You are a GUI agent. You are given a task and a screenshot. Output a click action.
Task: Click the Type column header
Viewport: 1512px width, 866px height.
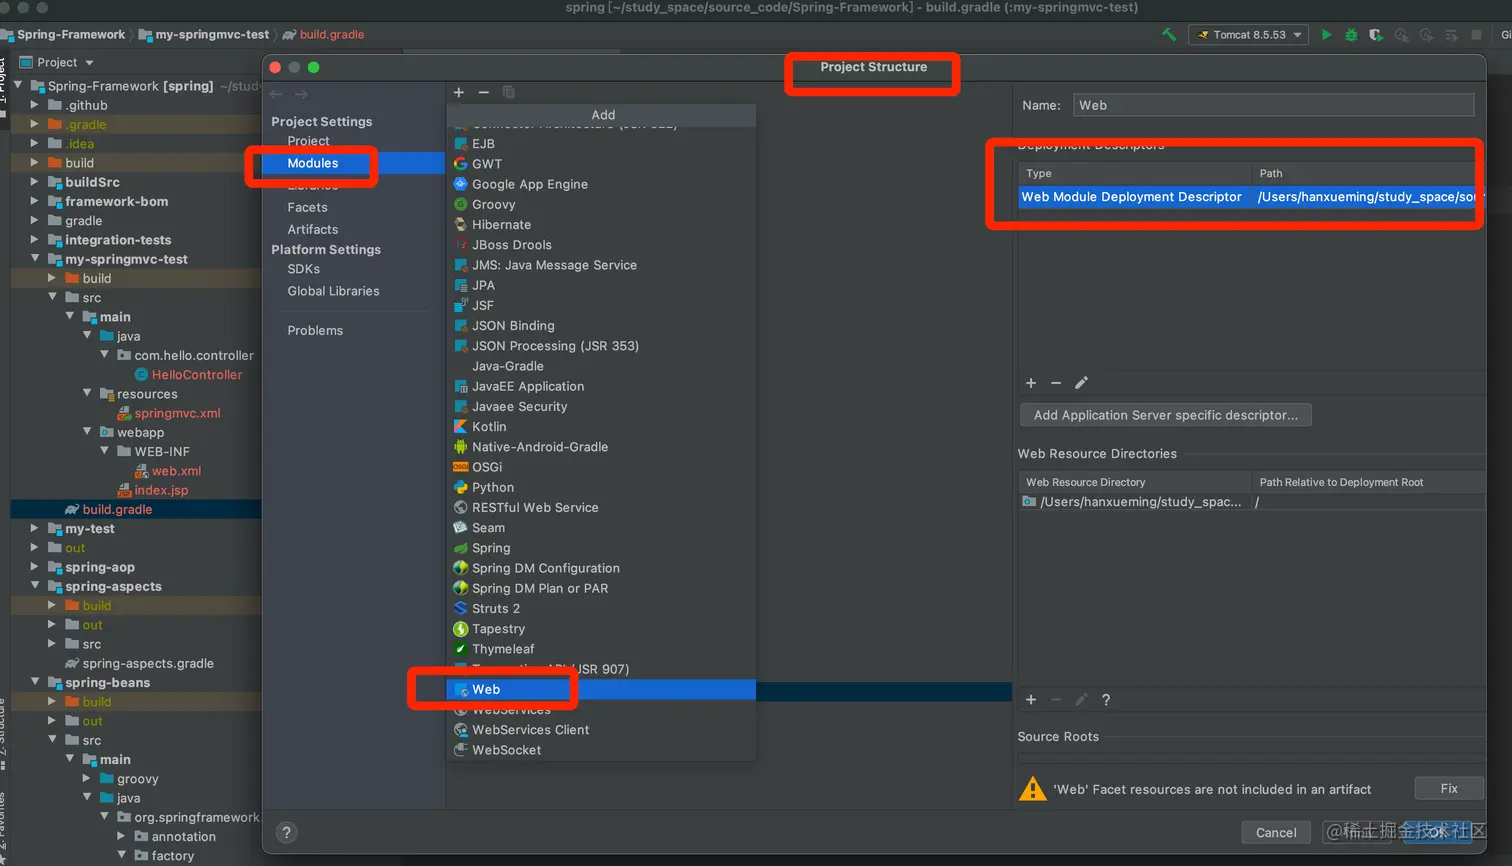coord(1134,173)
